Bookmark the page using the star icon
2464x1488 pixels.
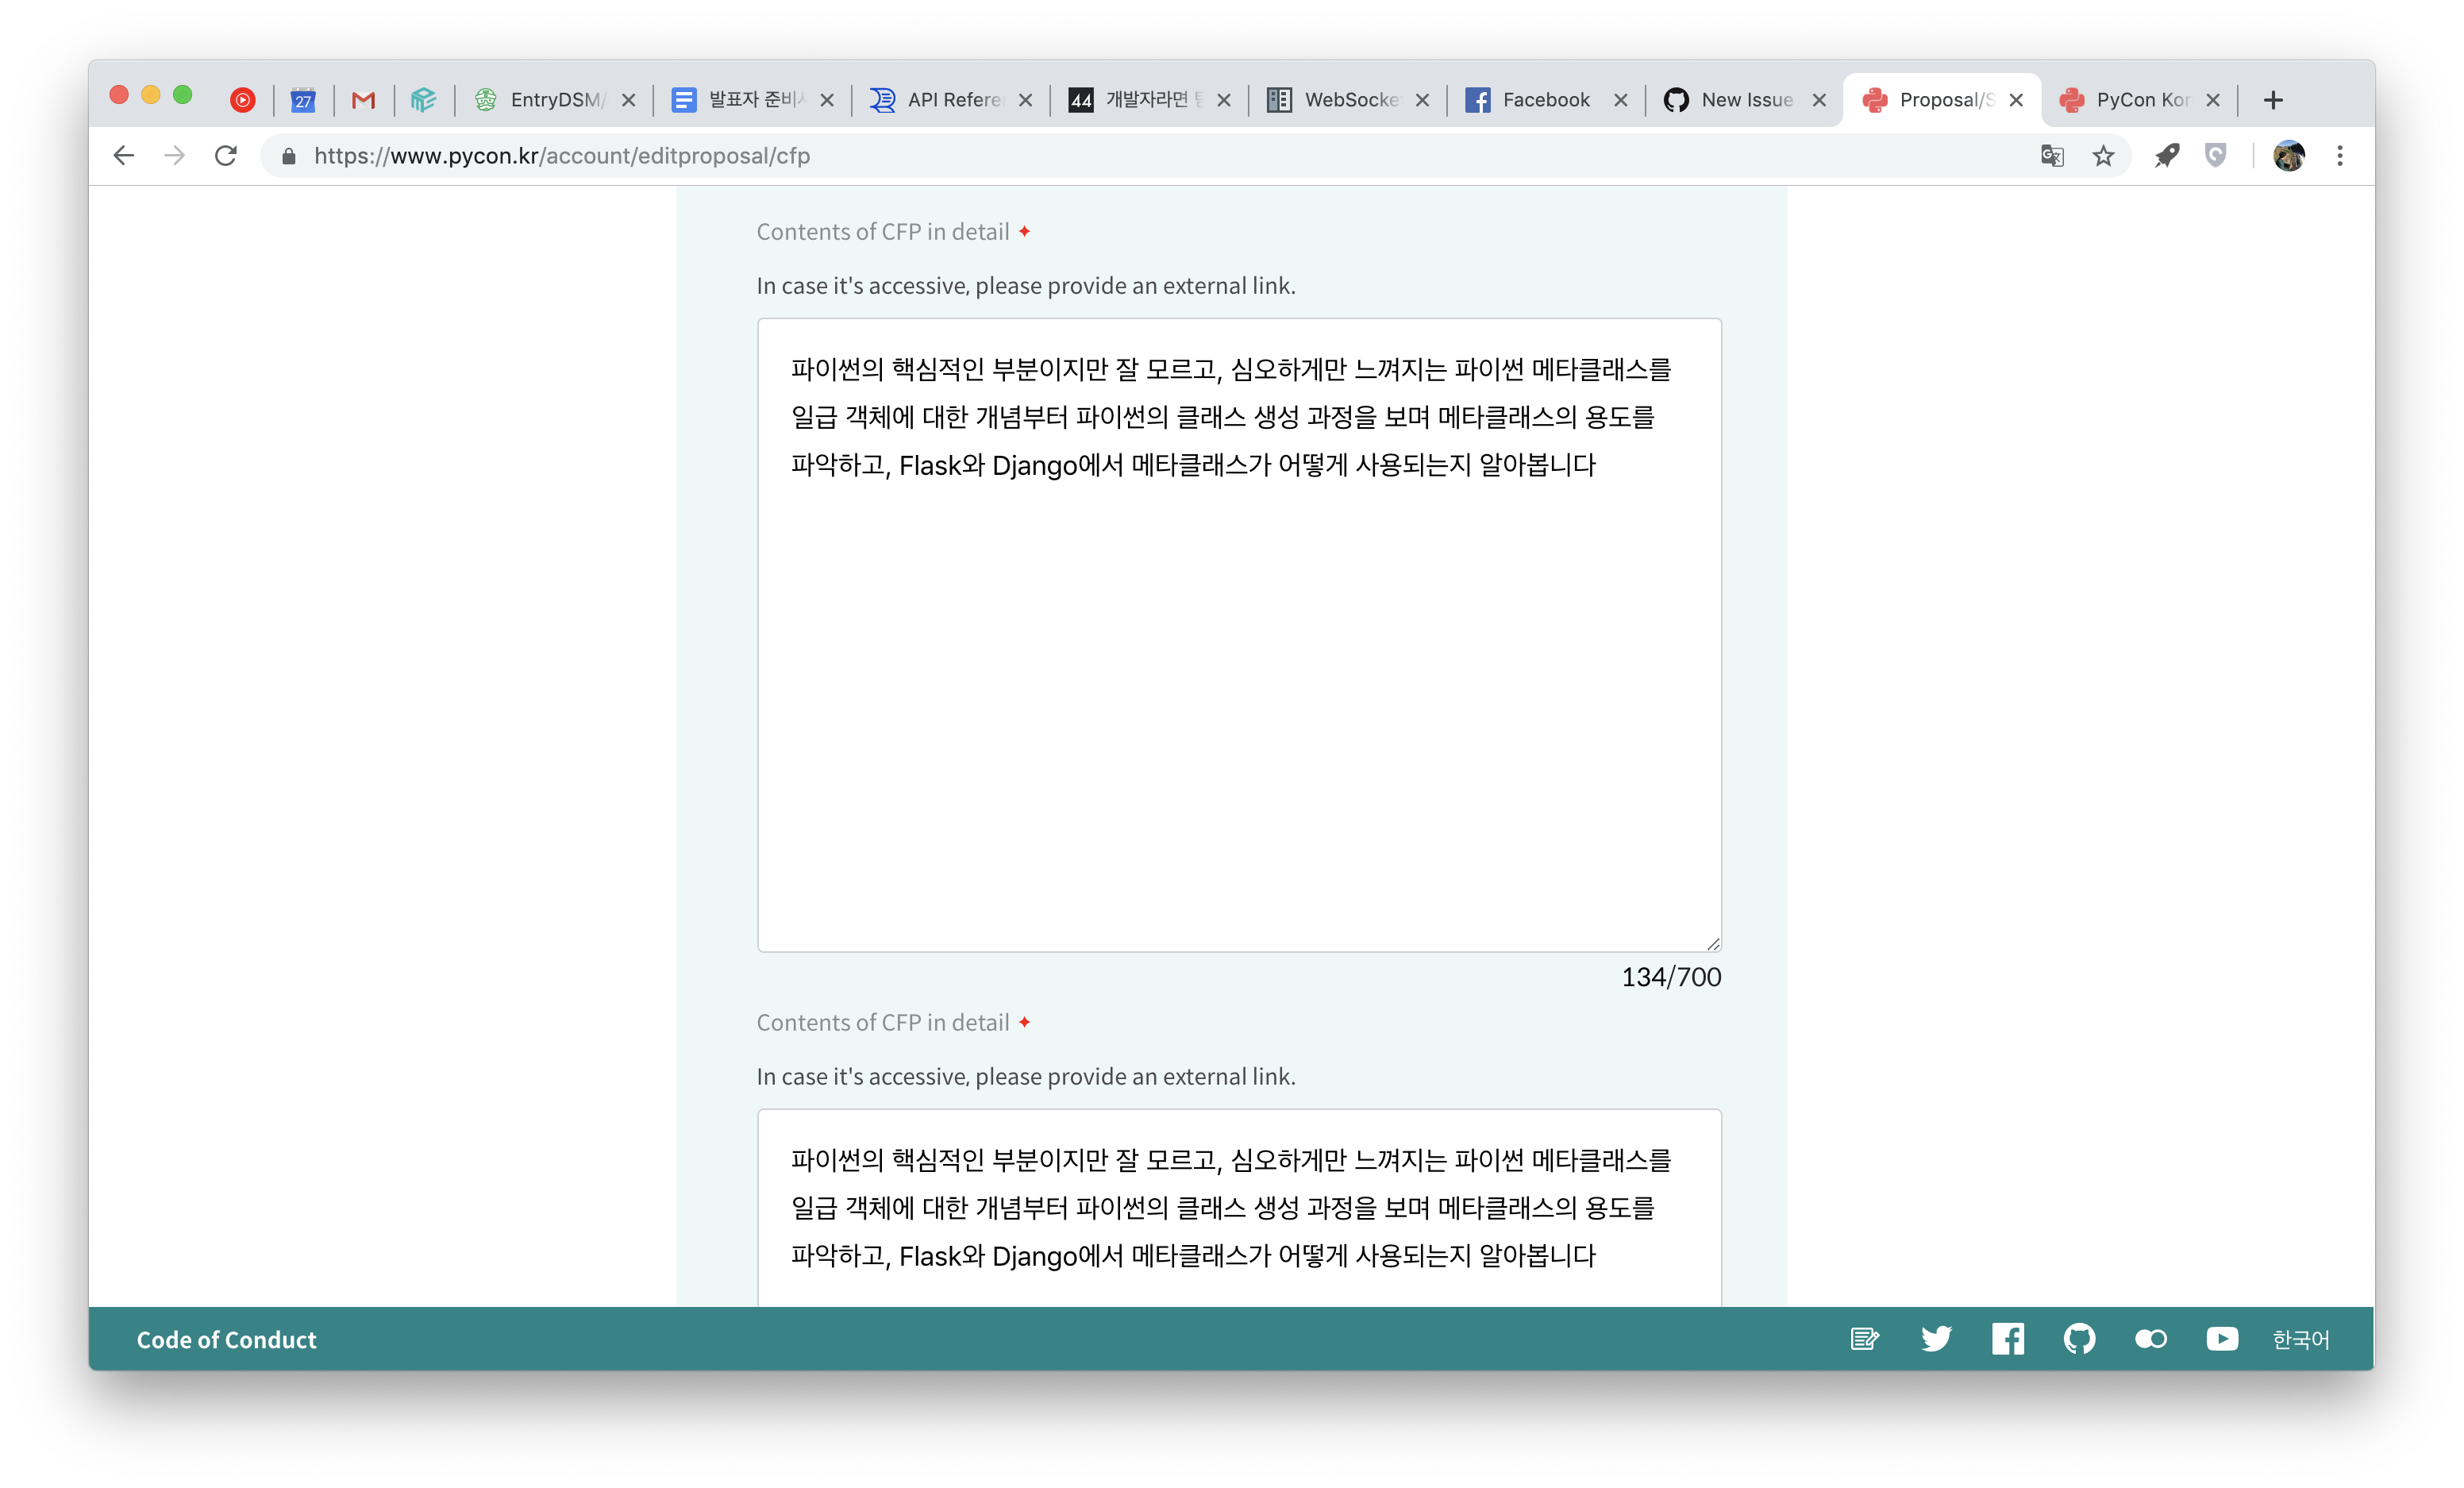[x=2102, y=156]
